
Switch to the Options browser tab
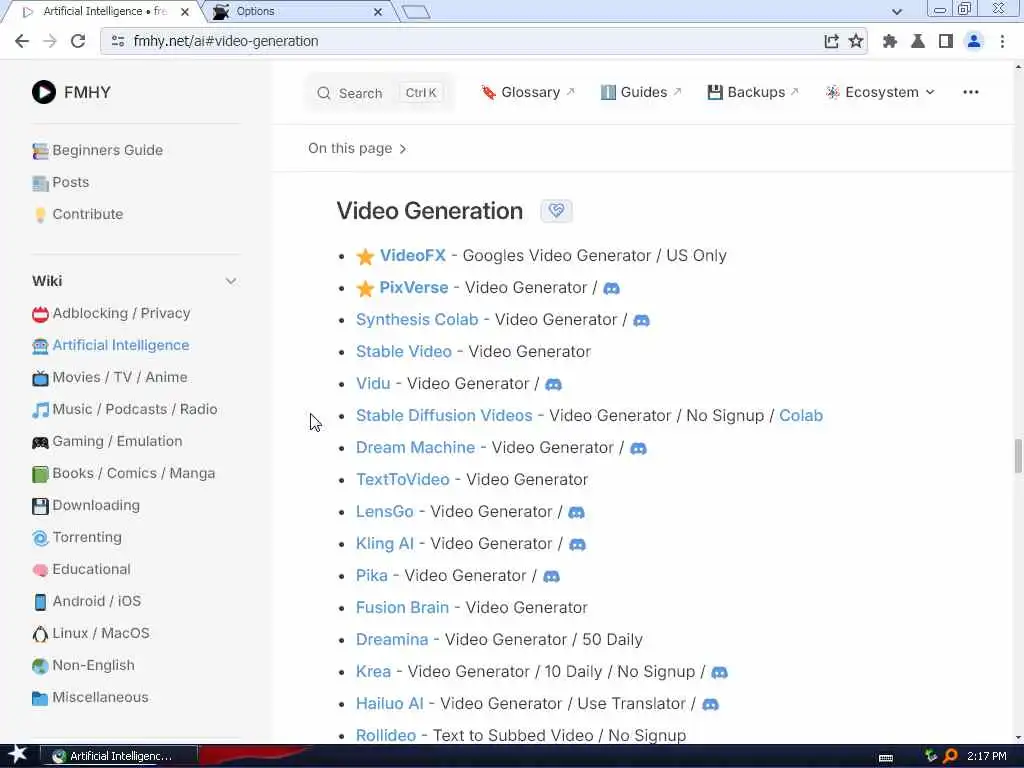[x=300, y=12]
